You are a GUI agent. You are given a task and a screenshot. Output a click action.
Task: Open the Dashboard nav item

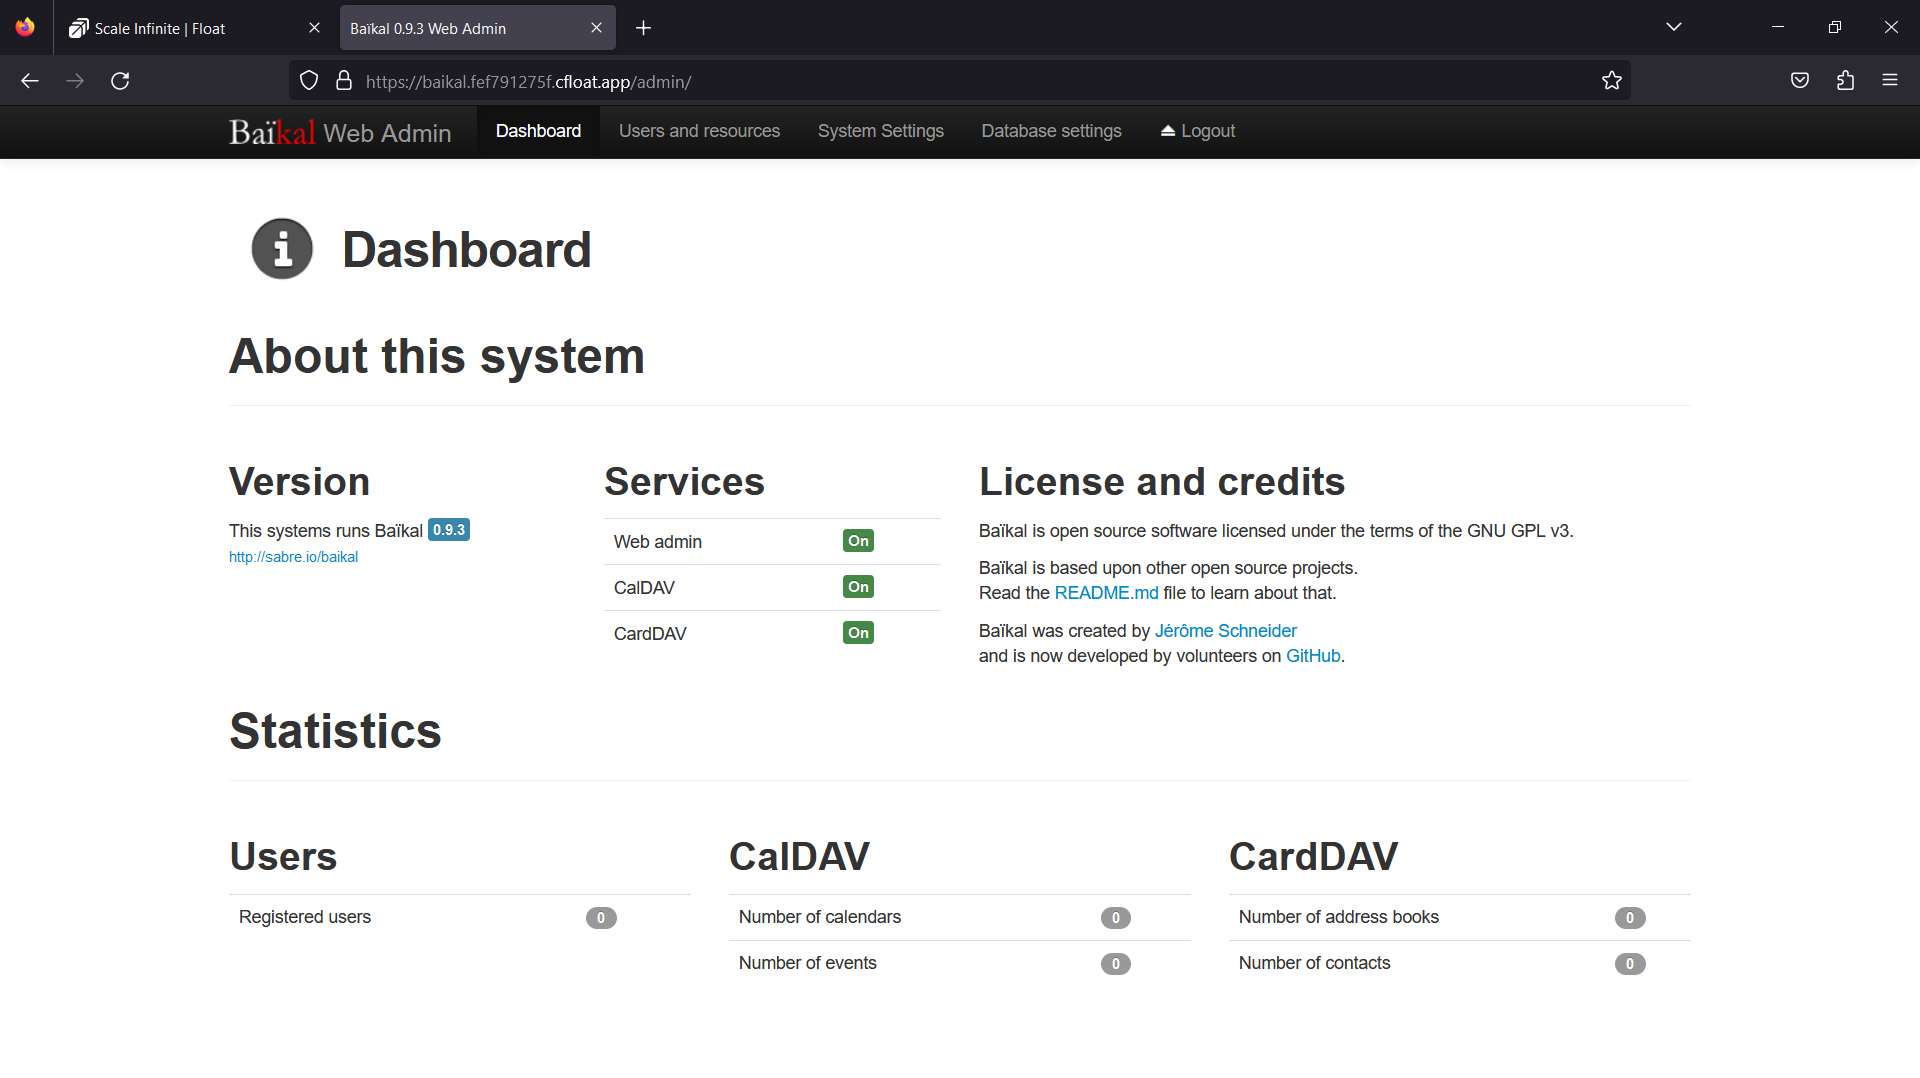tap(538, 131)
